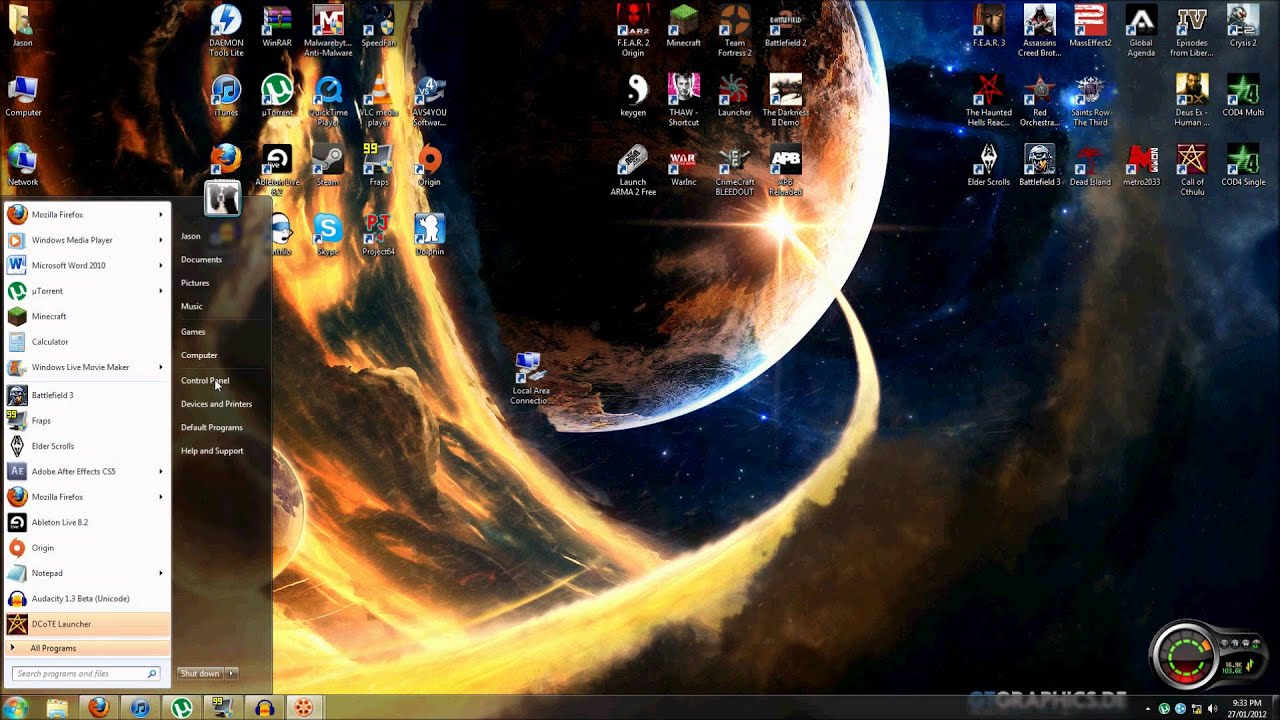Open the Skype desktop icon
This screenshot has width=1280, height=720.
pyautogui.click(x=328, y=236)
